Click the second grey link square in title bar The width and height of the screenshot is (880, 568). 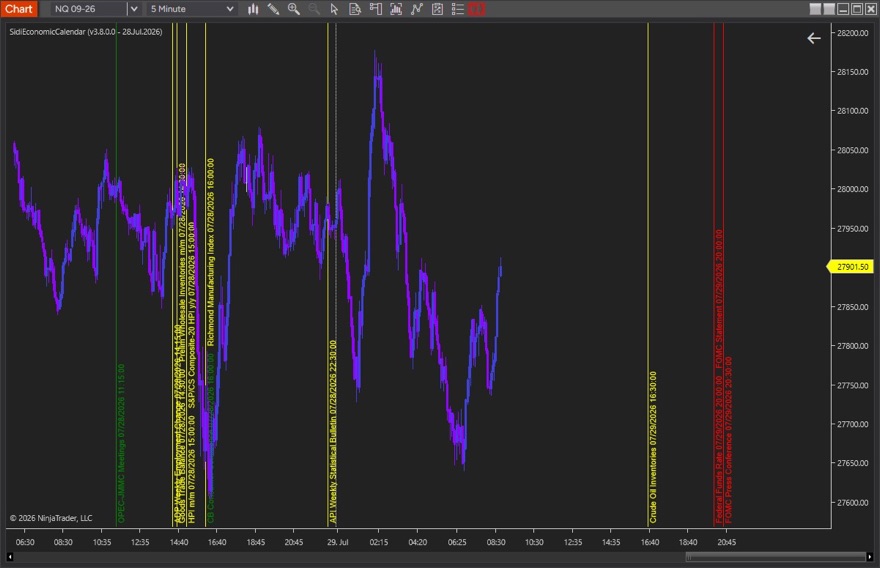coord(829,9)
